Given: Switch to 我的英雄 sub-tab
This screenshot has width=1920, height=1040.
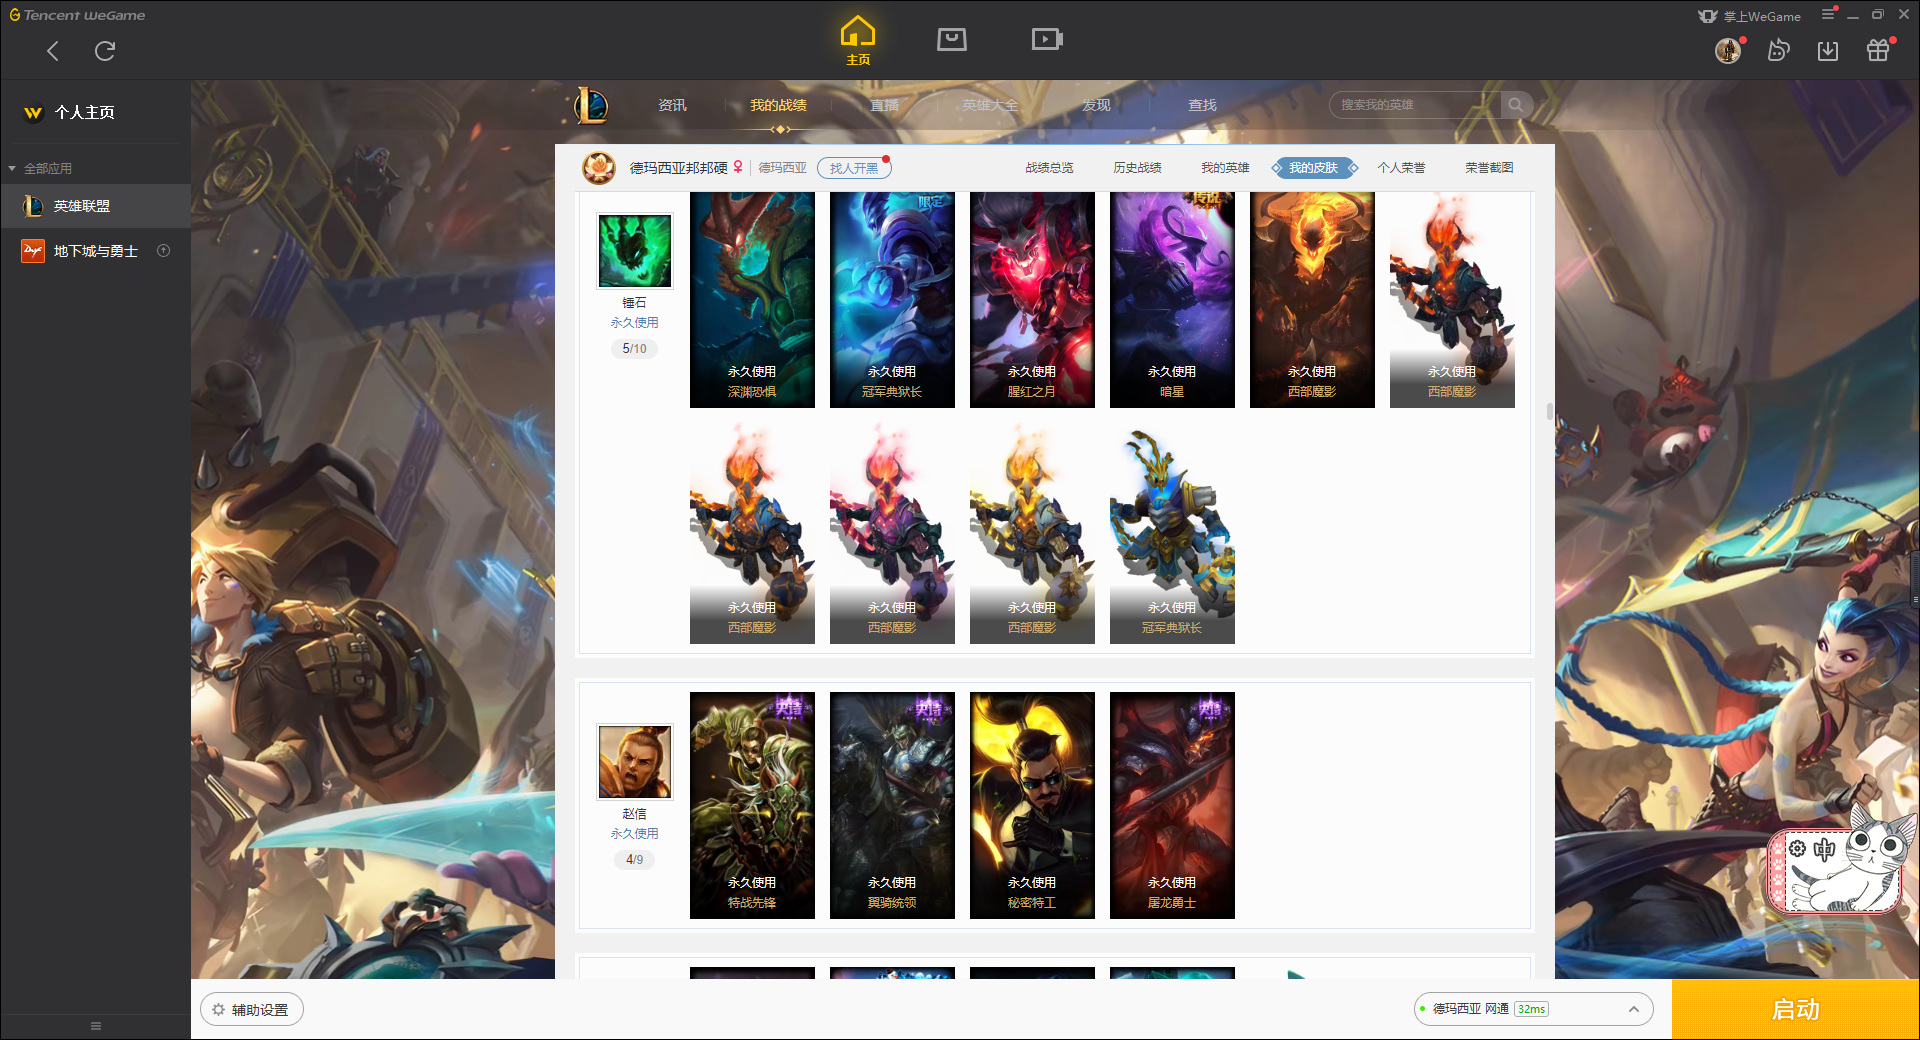Looking at the screenshot, I should click(x=1225, y=168).
